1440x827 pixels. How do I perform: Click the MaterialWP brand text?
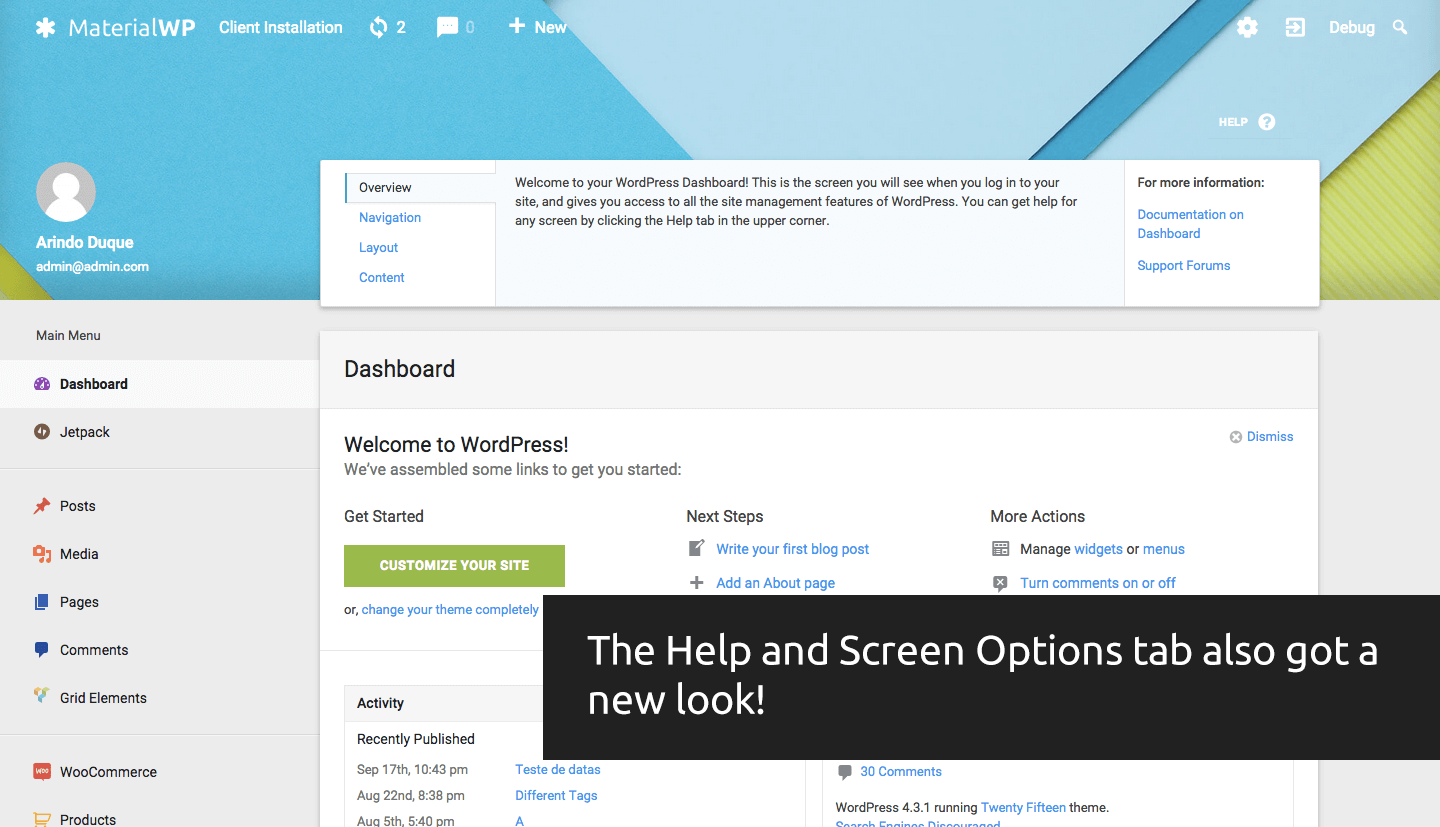[x=132, y=27]
